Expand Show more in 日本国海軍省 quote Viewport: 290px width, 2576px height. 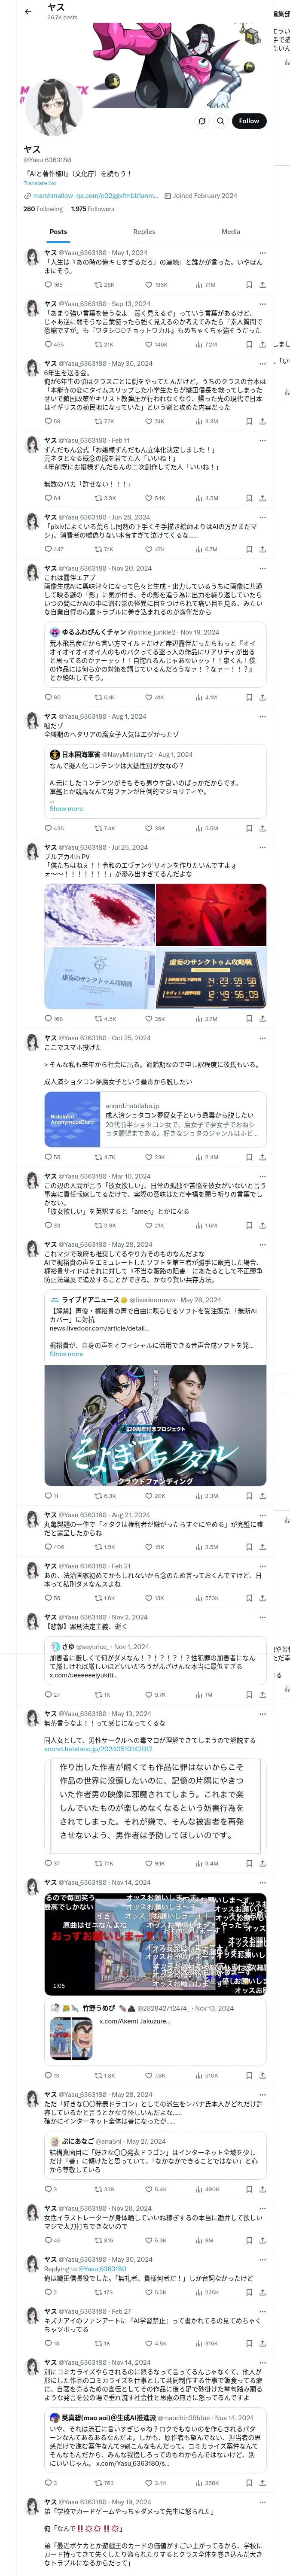(66, 809)
